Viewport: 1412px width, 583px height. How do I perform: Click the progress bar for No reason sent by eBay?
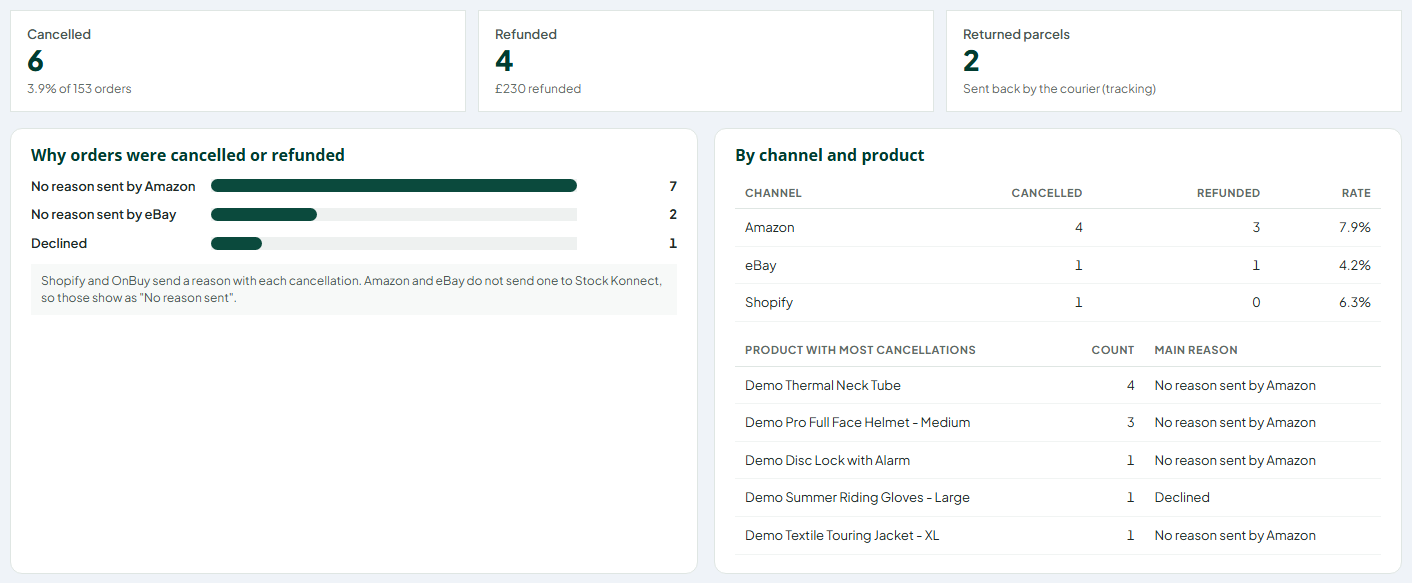394,214
